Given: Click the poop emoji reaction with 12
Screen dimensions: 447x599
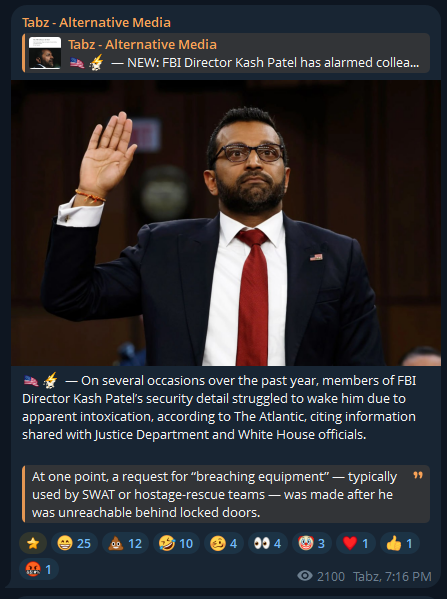Looking at the screenshot, I should tap(125, 543).
